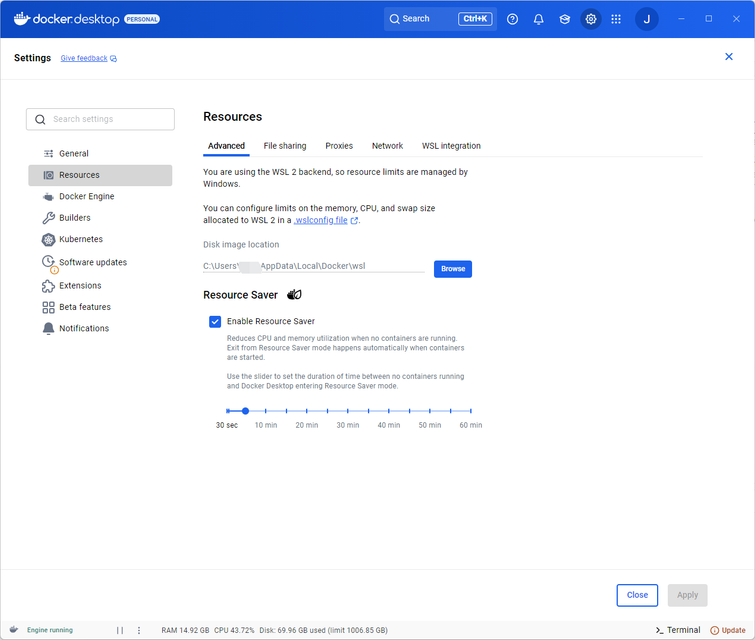Open the Docker Engine settings section
This screenshot has height=640, width=755.
pos(100,196)
